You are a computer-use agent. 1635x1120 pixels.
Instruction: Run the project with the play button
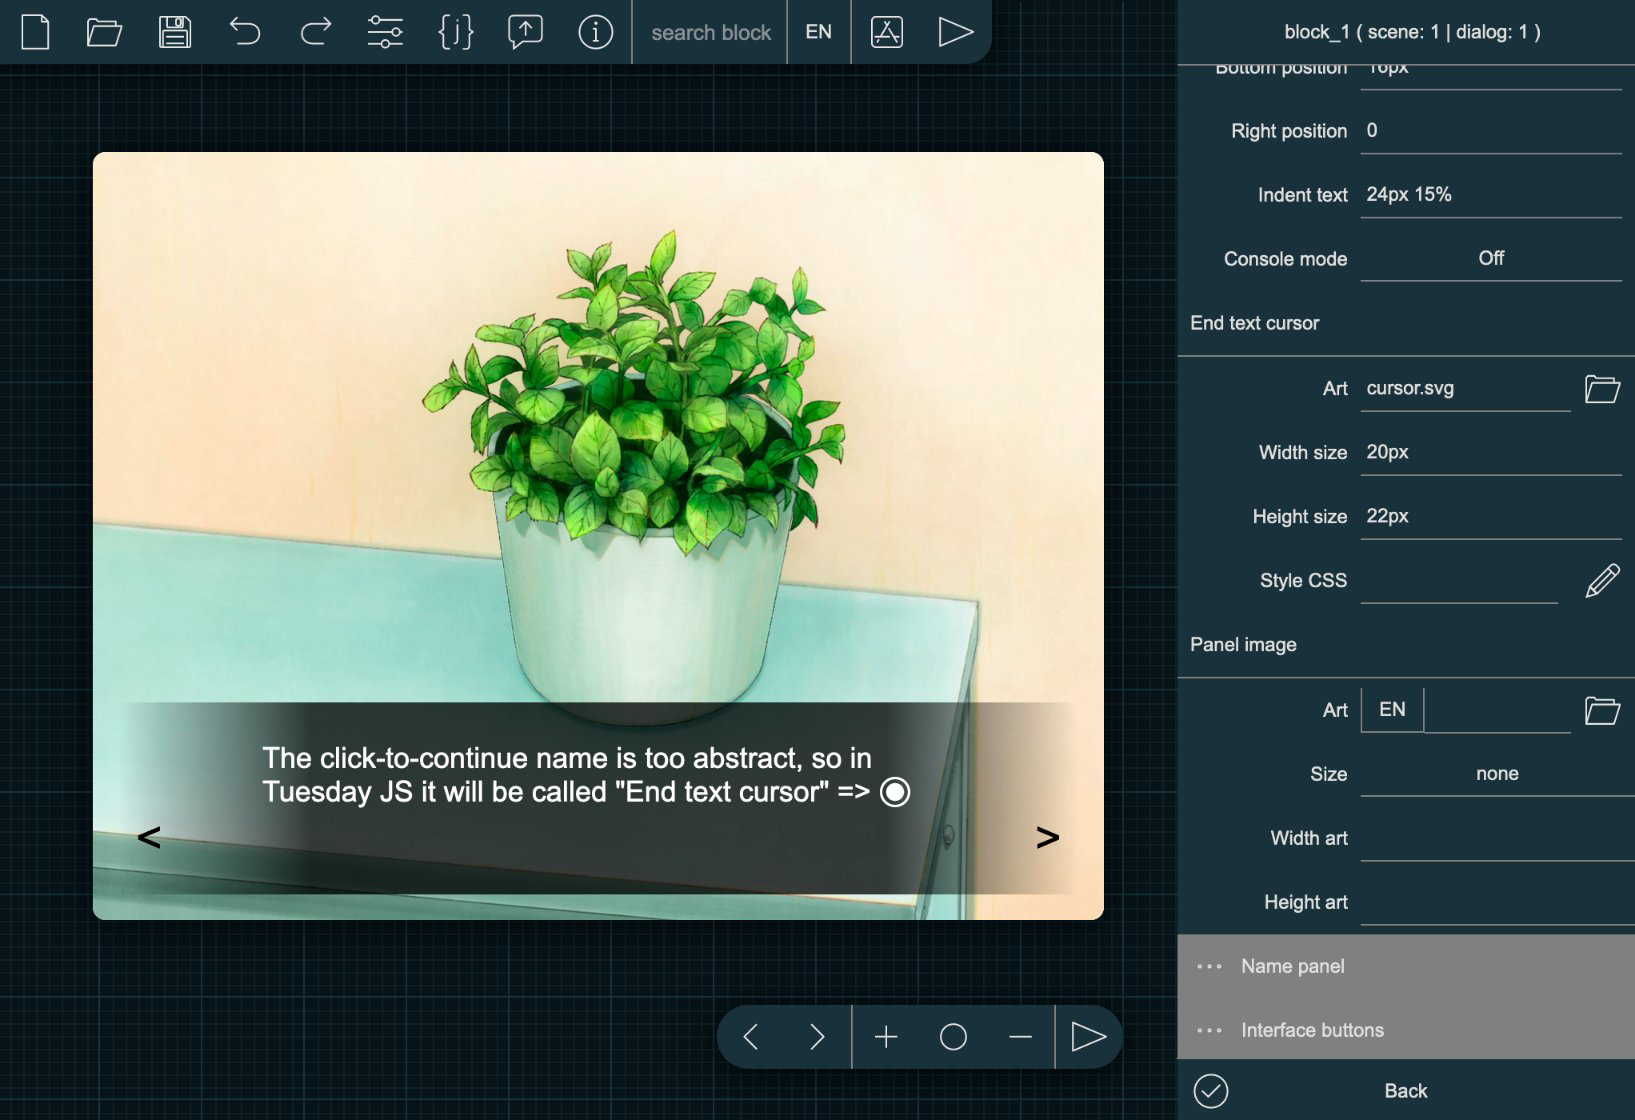(x=956, y=32)
